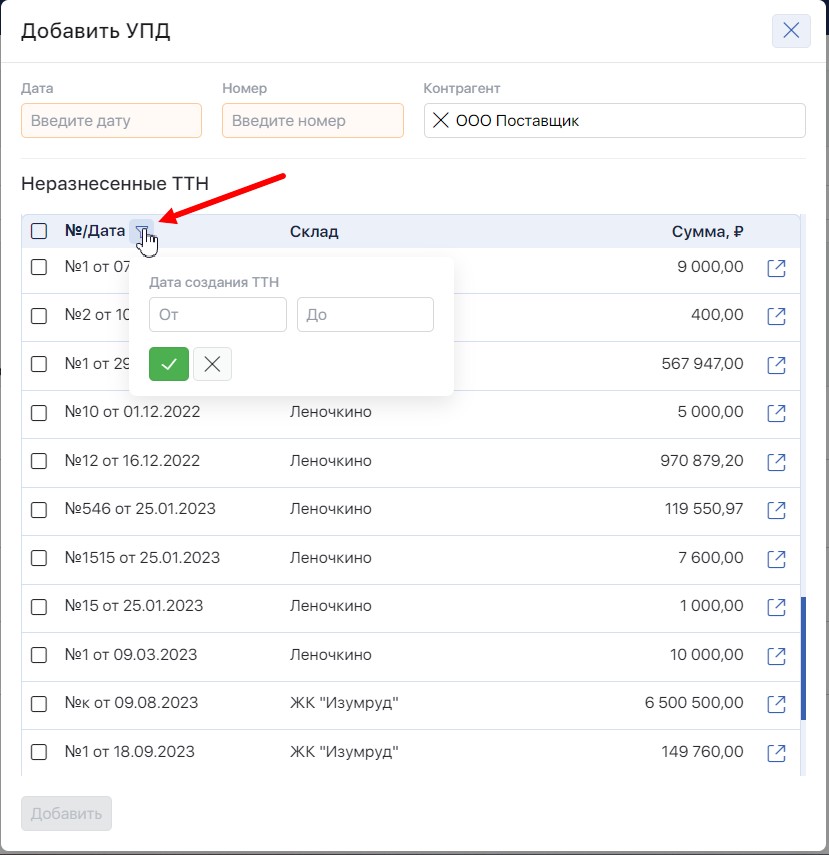Open external link for №1515 от 25.01.2023

(x=776, y=558)
